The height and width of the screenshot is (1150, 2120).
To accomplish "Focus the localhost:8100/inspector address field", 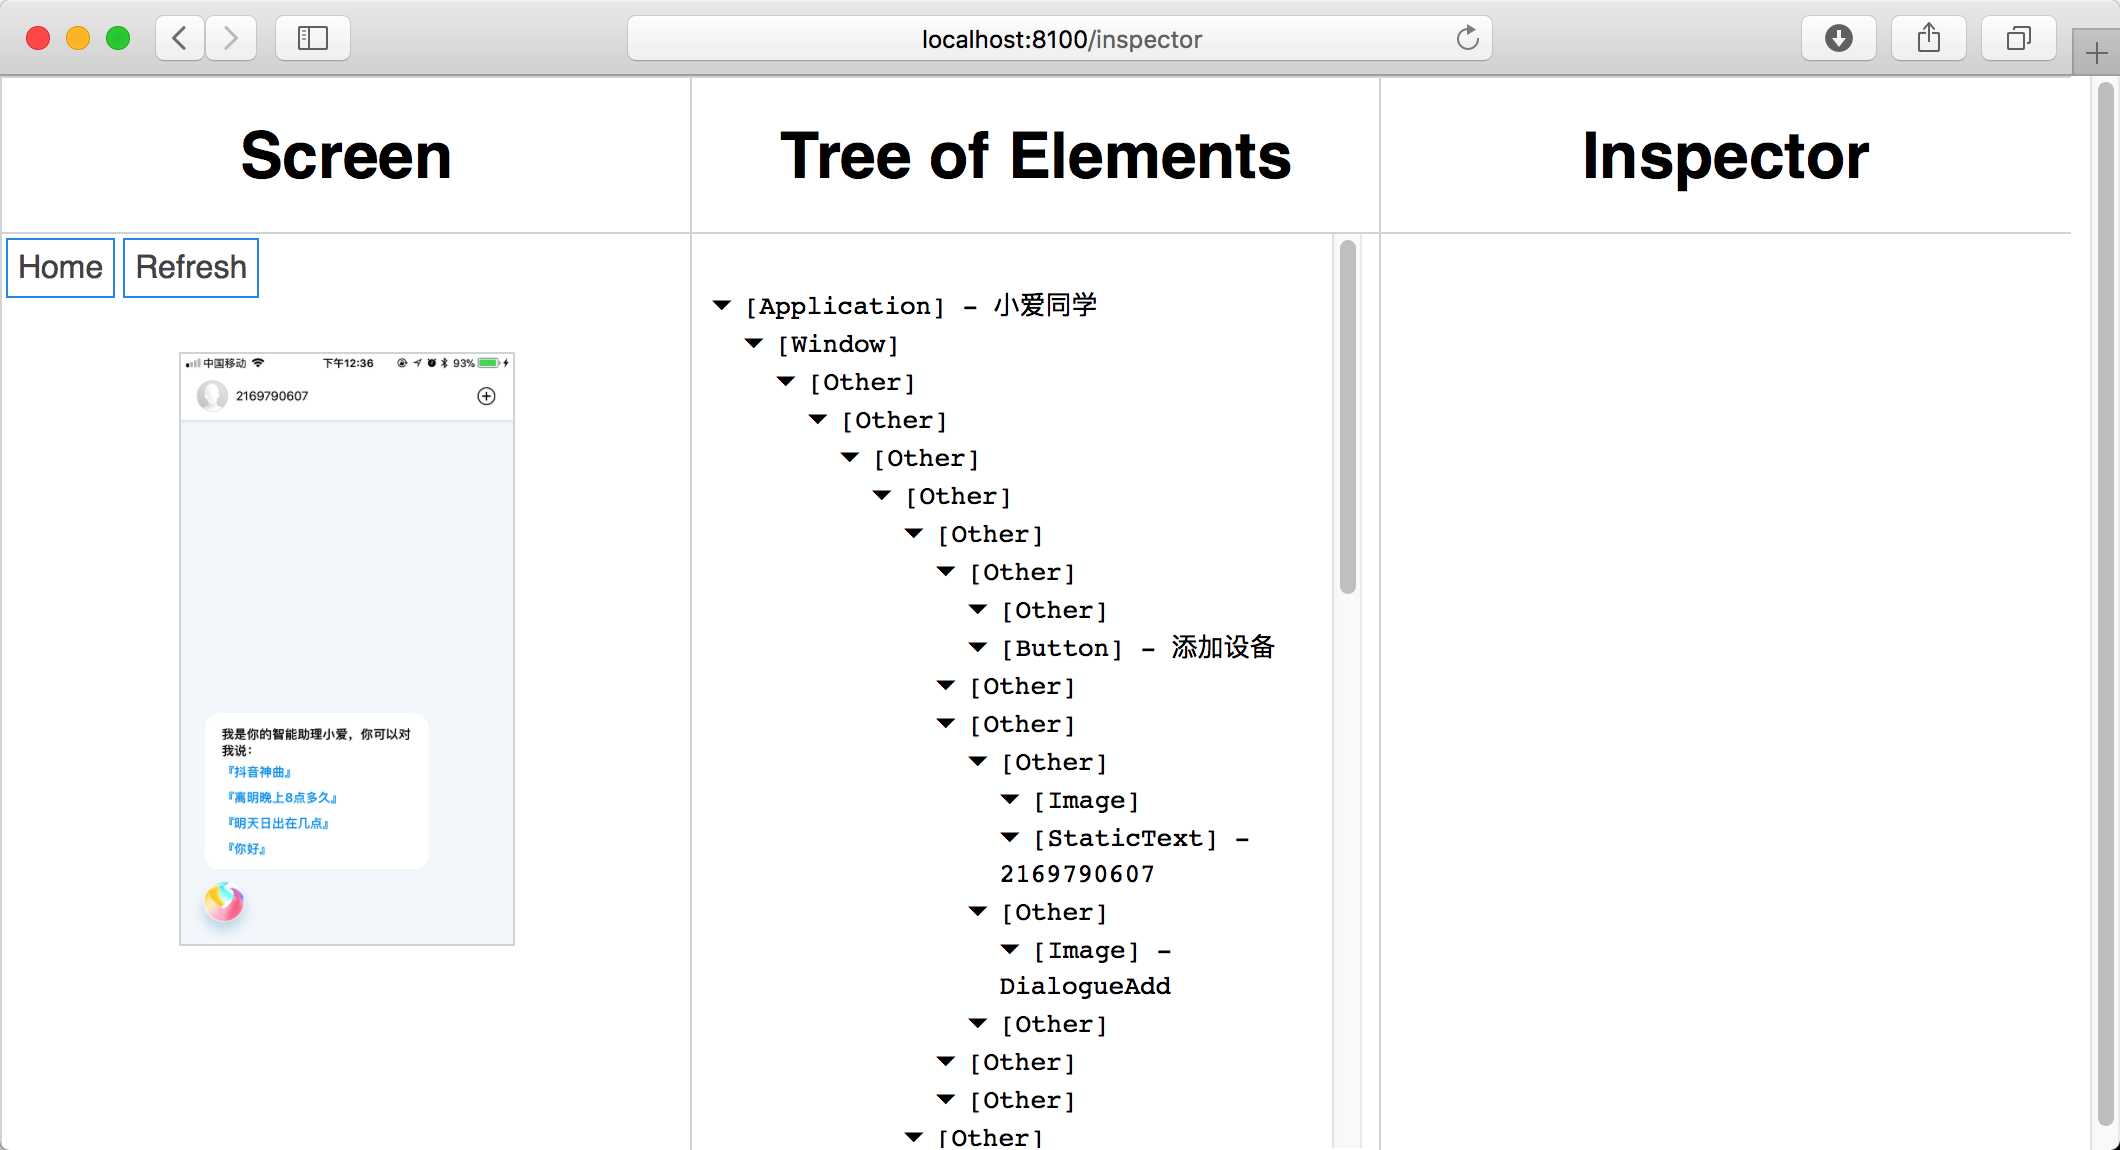I will [1060, 39].
